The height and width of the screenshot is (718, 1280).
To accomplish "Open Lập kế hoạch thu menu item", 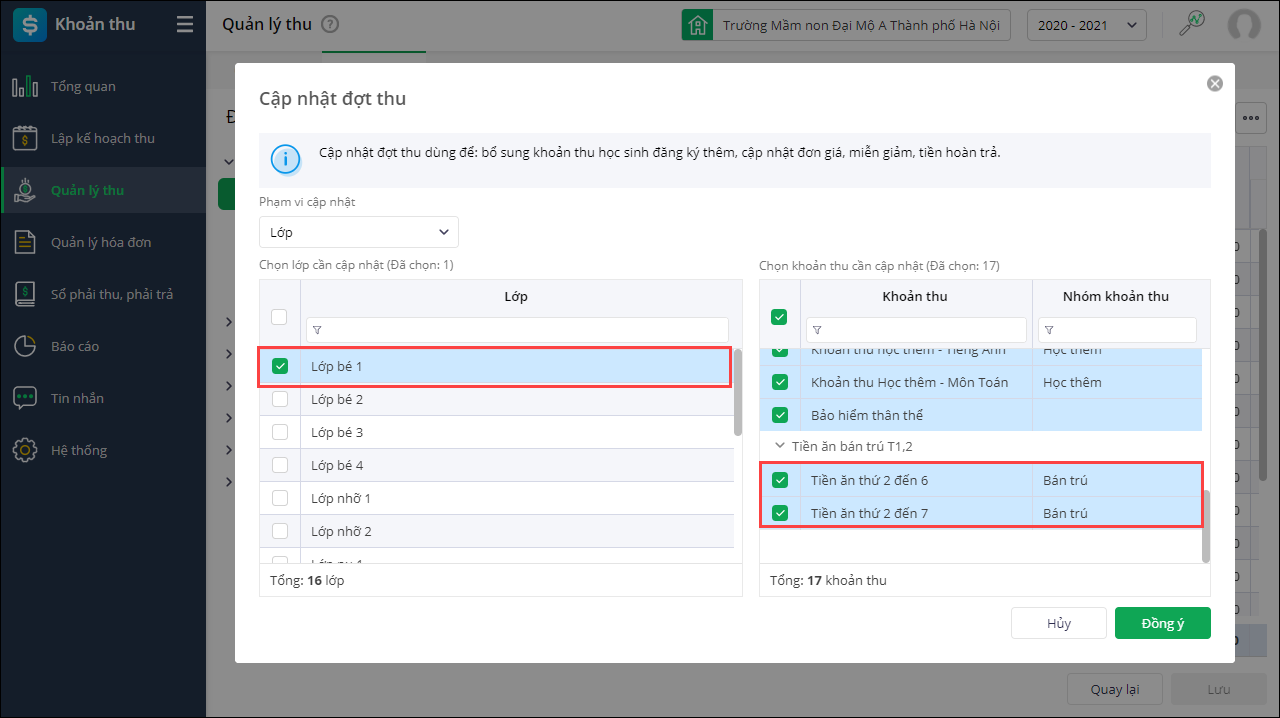I will click(103, 139).
